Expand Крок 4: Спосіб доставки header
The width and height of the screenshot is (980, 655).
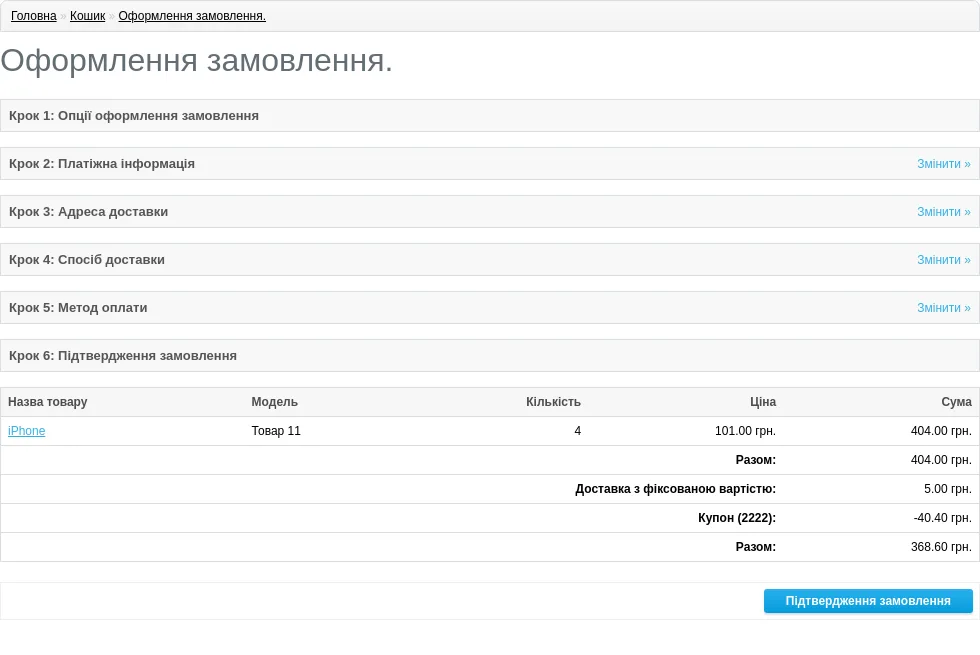(490, 260)
